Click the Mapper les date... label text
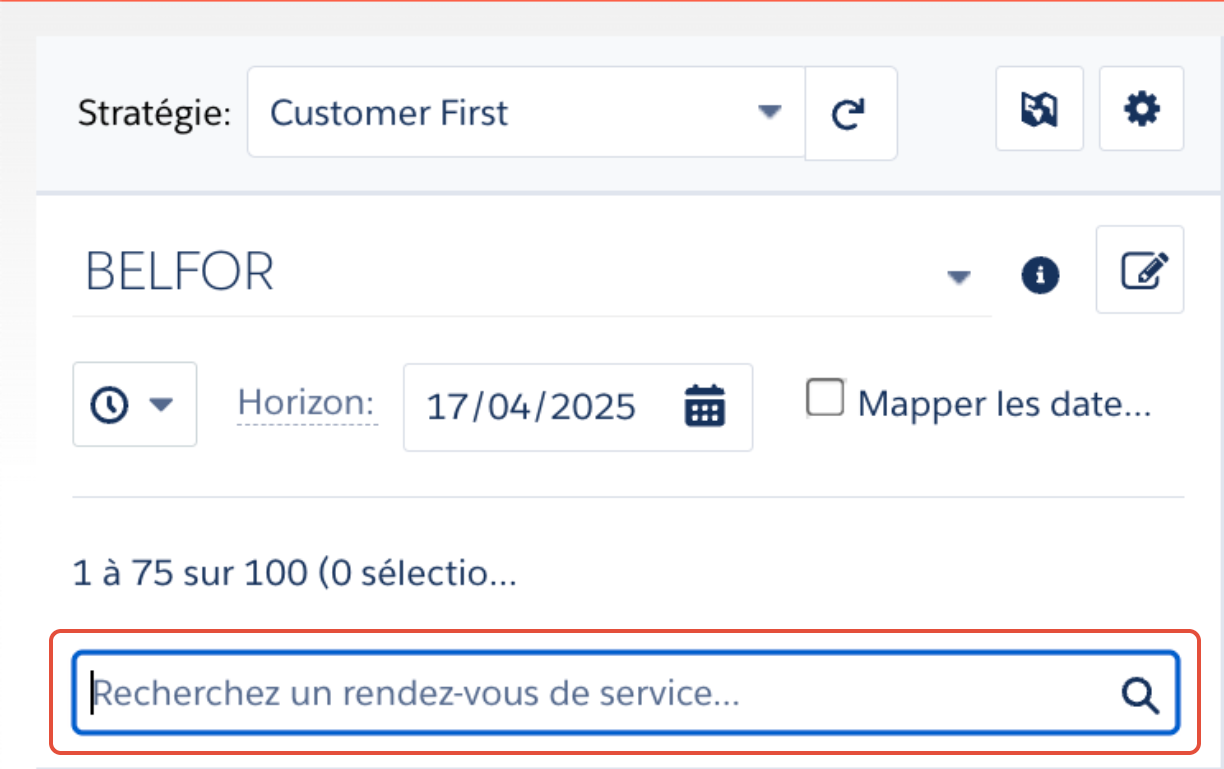 tap(1004, 403)
